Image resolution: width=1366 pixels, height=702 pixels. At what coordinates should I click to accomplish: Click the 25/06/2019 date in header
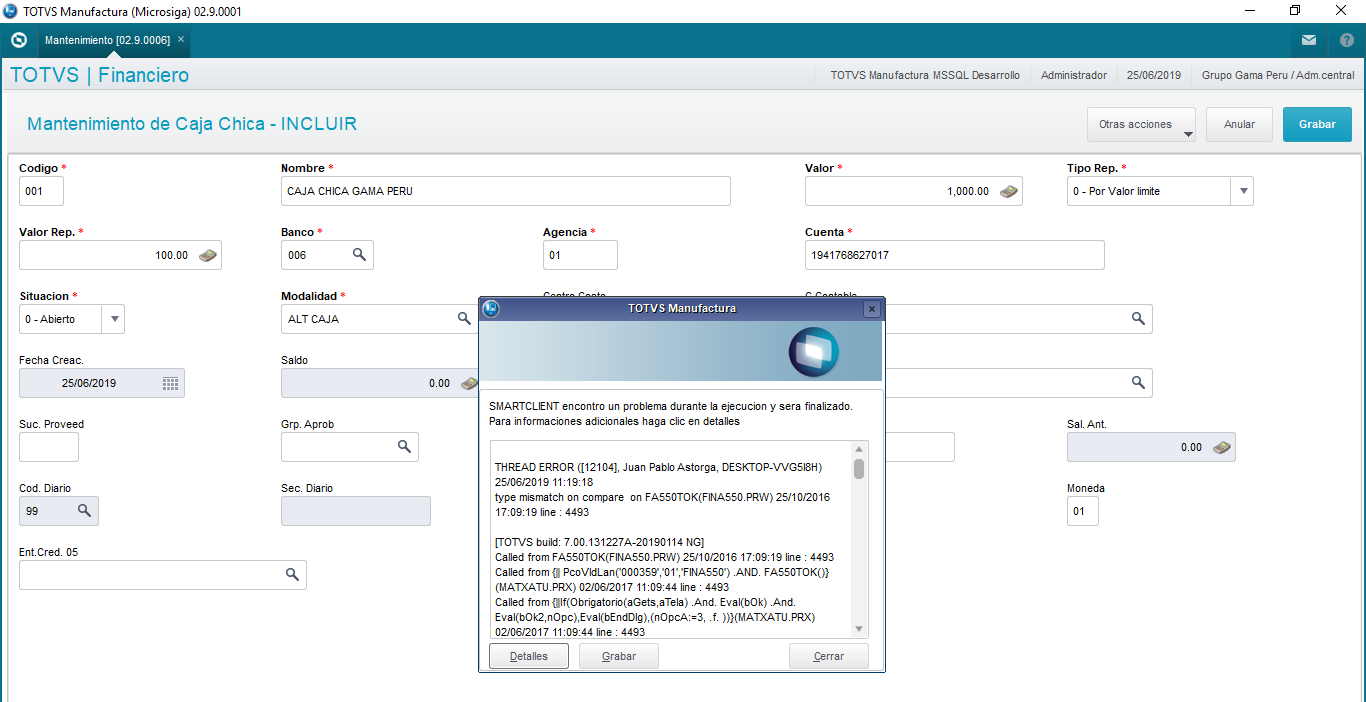coord(1154,75)
